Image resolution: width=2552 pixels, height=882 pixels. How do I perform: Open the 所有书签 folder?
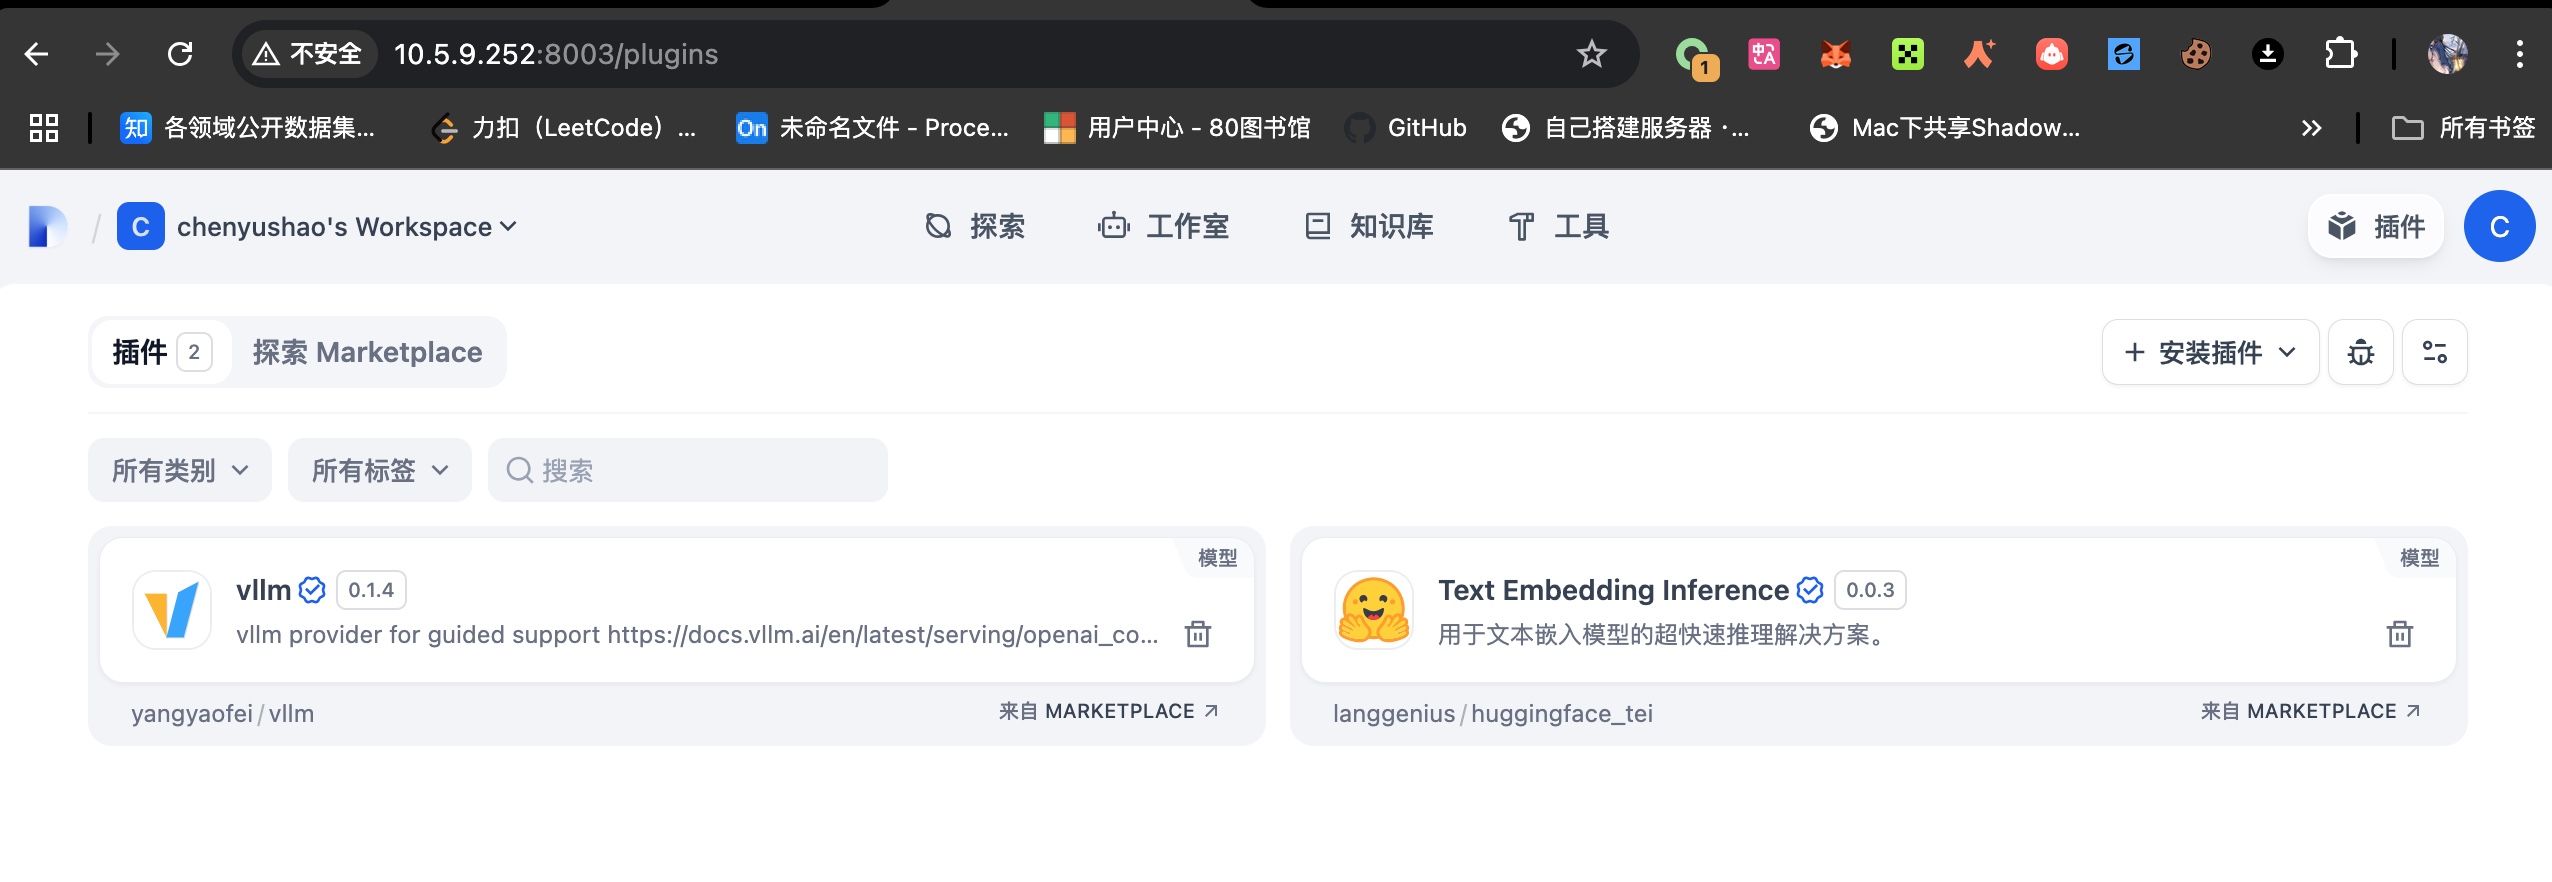point(2463,128)
